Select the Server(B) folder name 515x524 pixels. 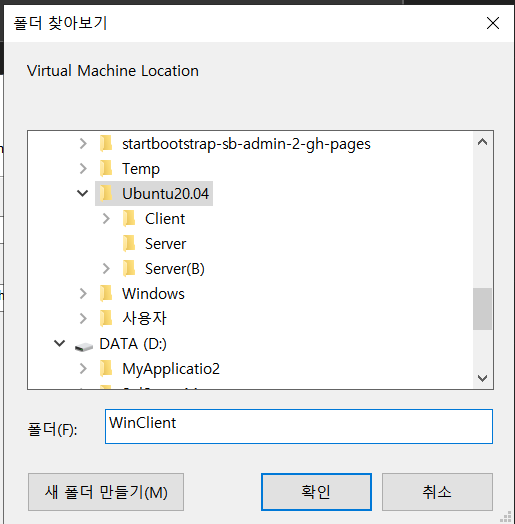coord(174,269)
